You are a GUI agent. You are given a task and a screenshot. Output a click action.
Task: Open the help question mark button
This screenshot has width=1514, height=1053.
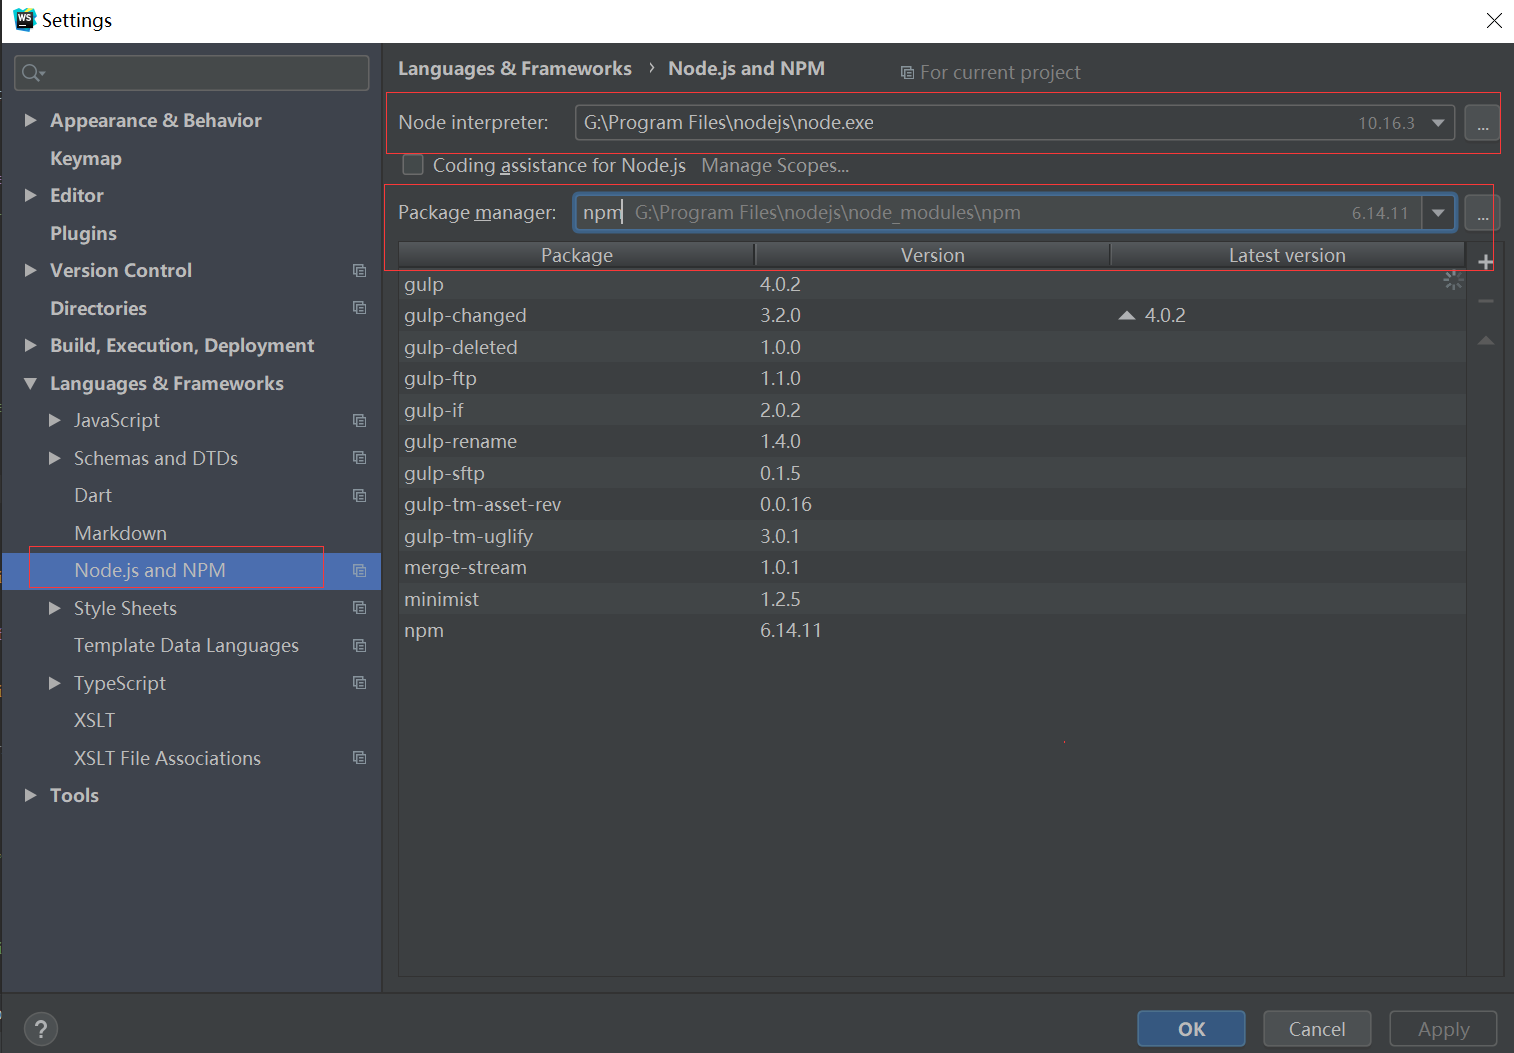click(41, 1029)
